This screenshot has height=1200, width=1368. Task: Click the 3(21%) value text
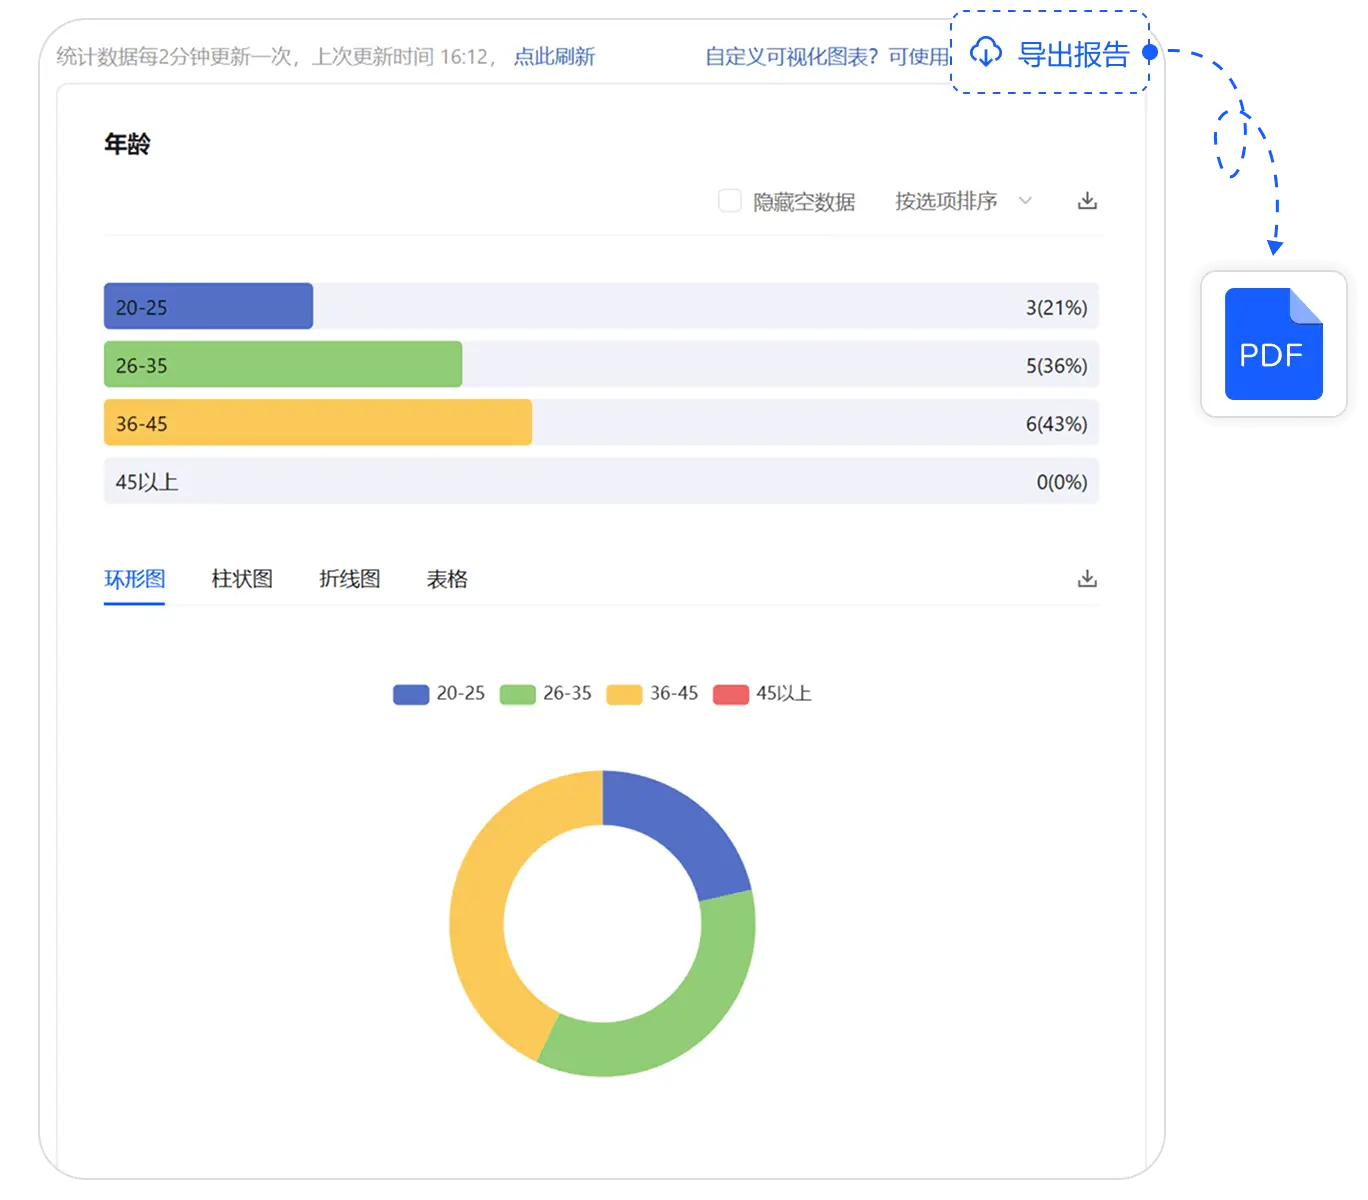click(1056, 307)
